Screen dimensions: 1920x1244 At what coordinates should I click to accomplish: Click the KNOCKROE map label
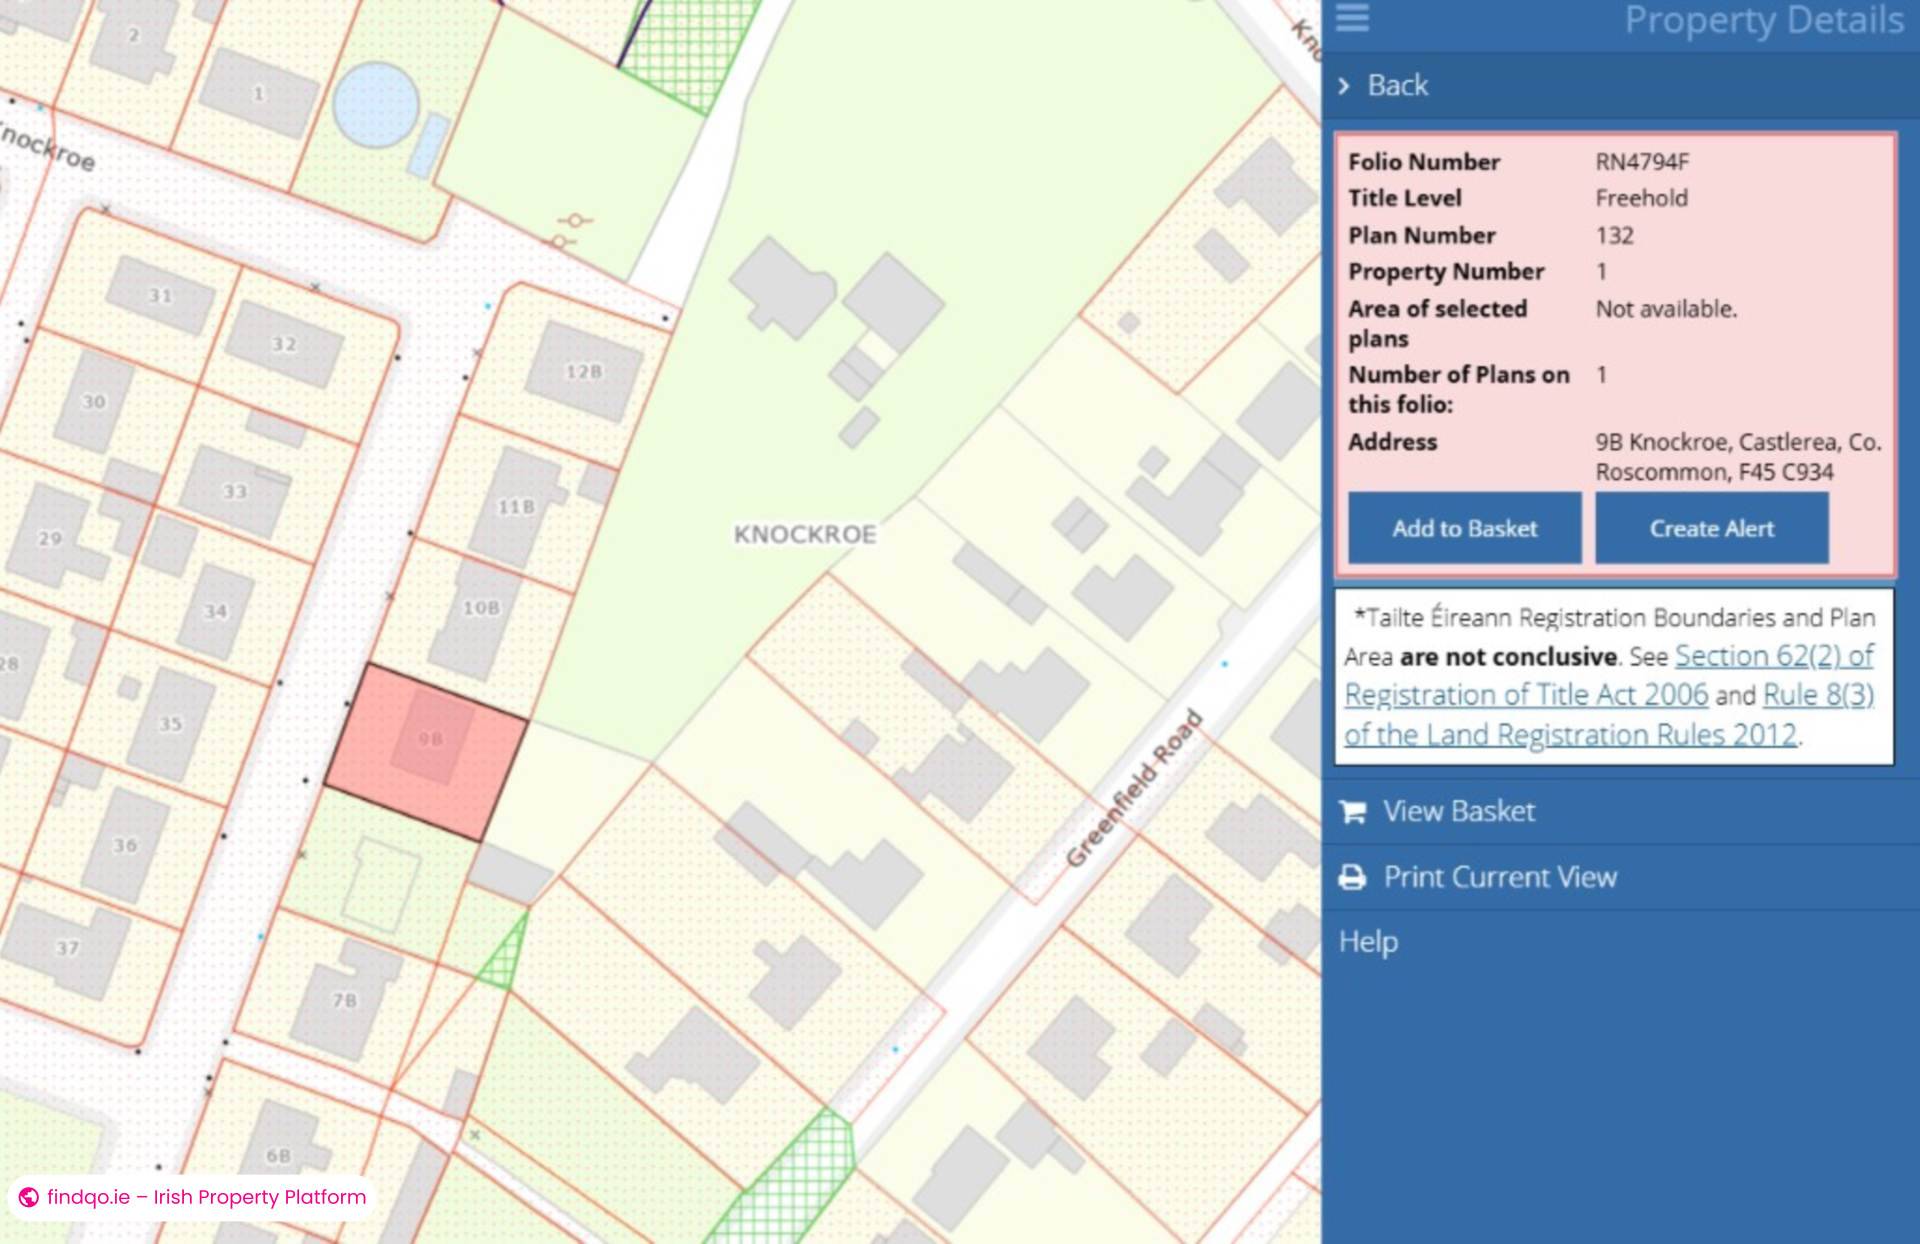[x=805, y=534]
